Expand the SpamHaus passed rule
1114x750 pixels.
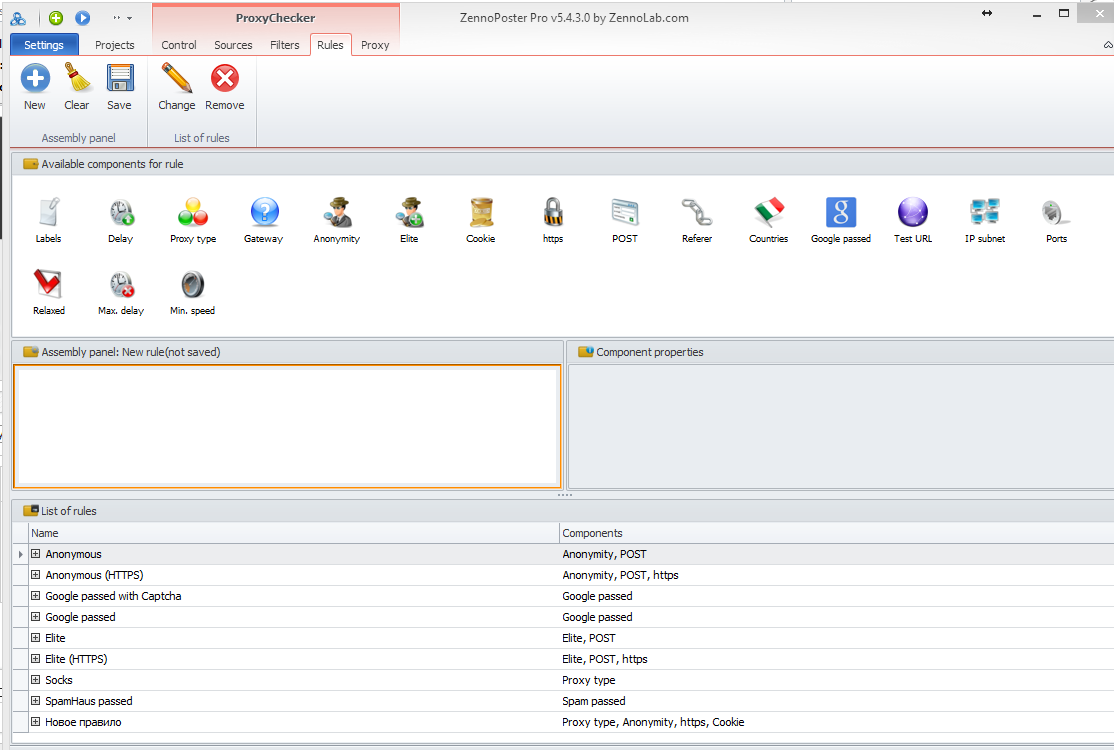[36, 700]
